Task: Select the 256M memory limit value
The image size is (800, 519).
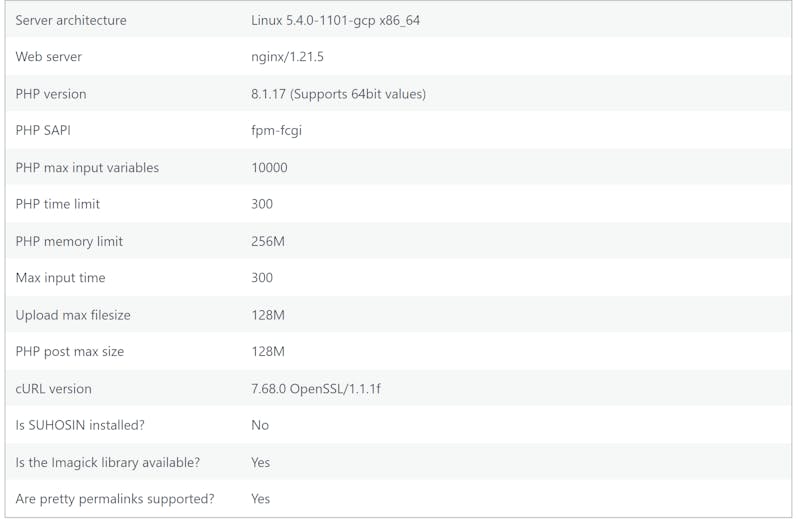Action: [268, 241]
